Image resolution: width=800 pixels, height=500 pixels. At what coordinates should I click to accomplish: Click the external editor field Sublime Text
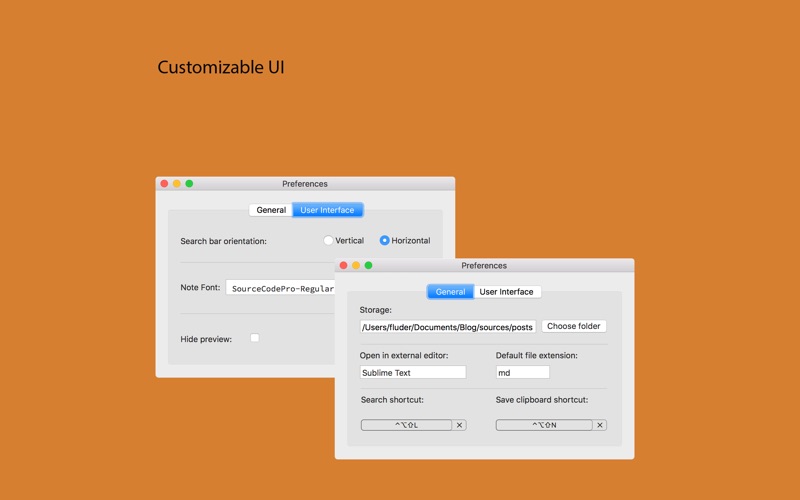(413, 372)
